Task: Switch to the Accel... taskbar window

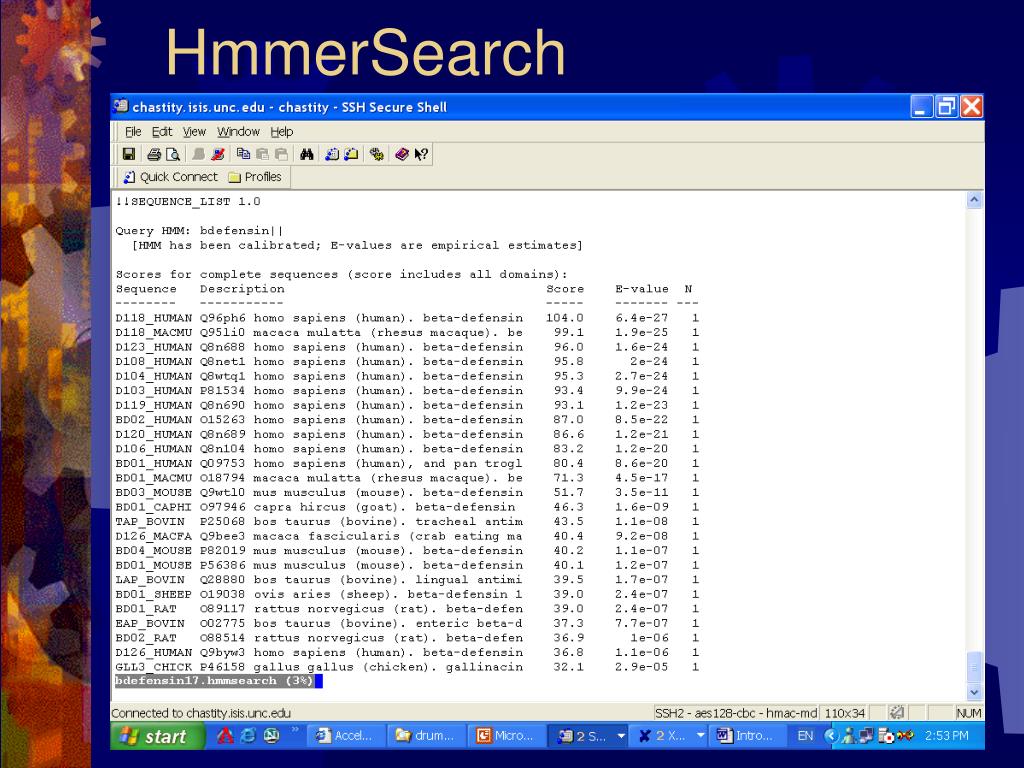Action: pyautogui.click(x=345, y=736)
